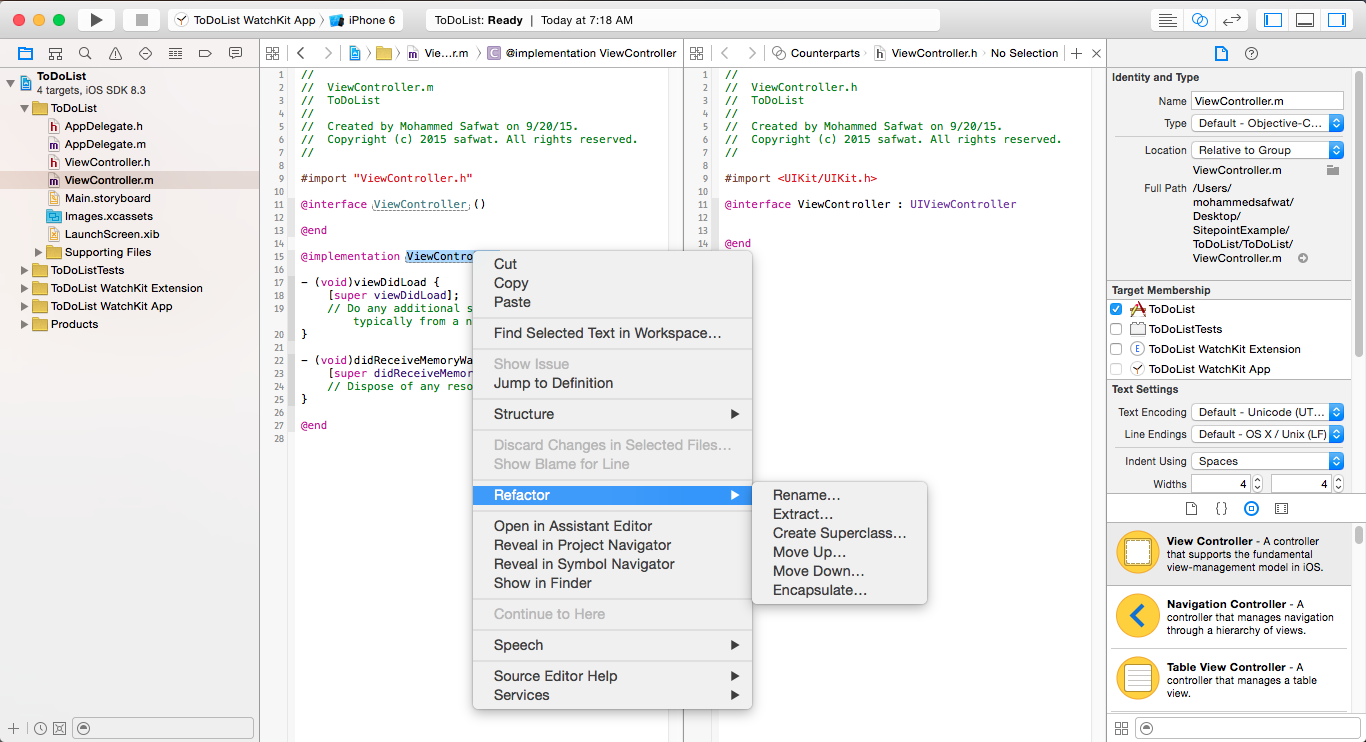The height and width of the screenshot is (742, 1366).
Task: Run the project with the Play button
Action: 96,20
